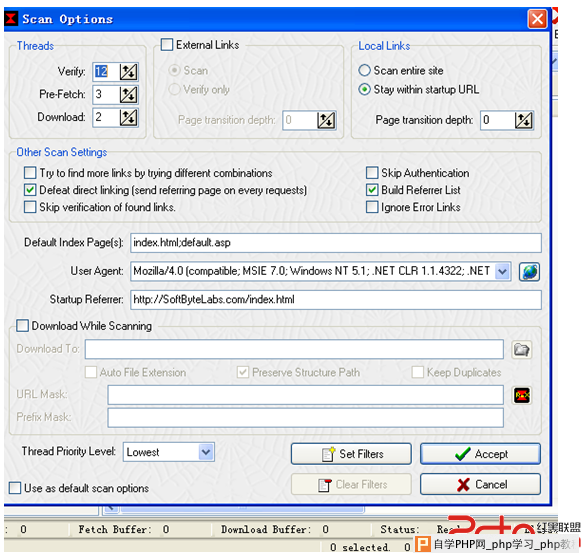Click the Accept button
The image size is (584, 558).
point(480,454)
